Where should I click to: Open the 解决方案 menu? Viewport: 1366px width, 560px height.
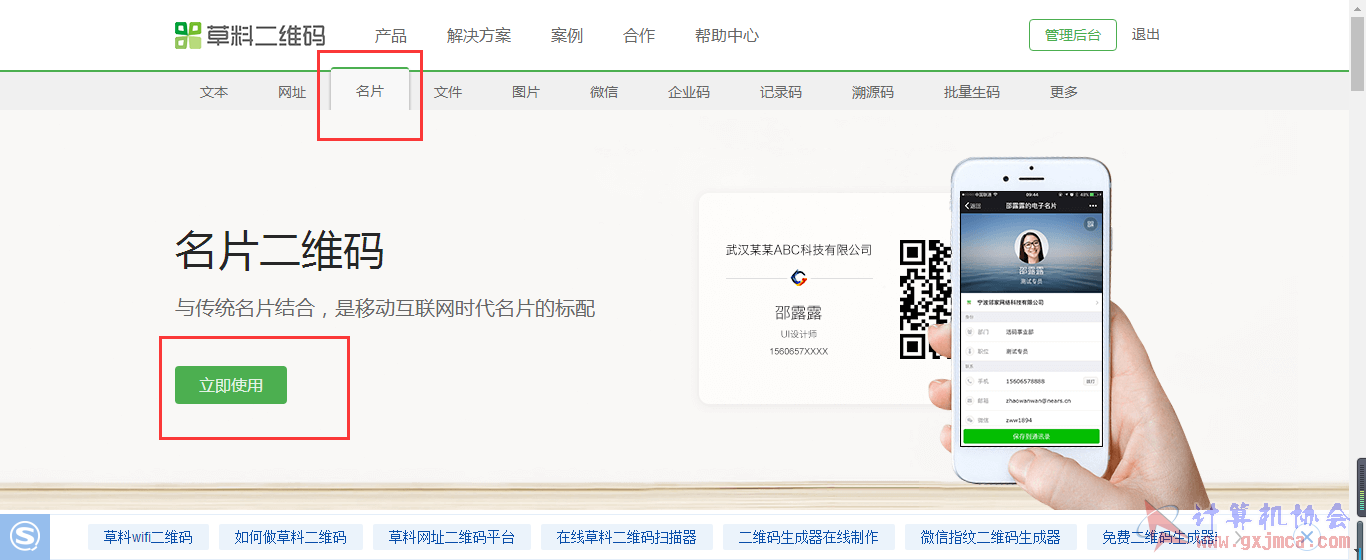point(479,35)
